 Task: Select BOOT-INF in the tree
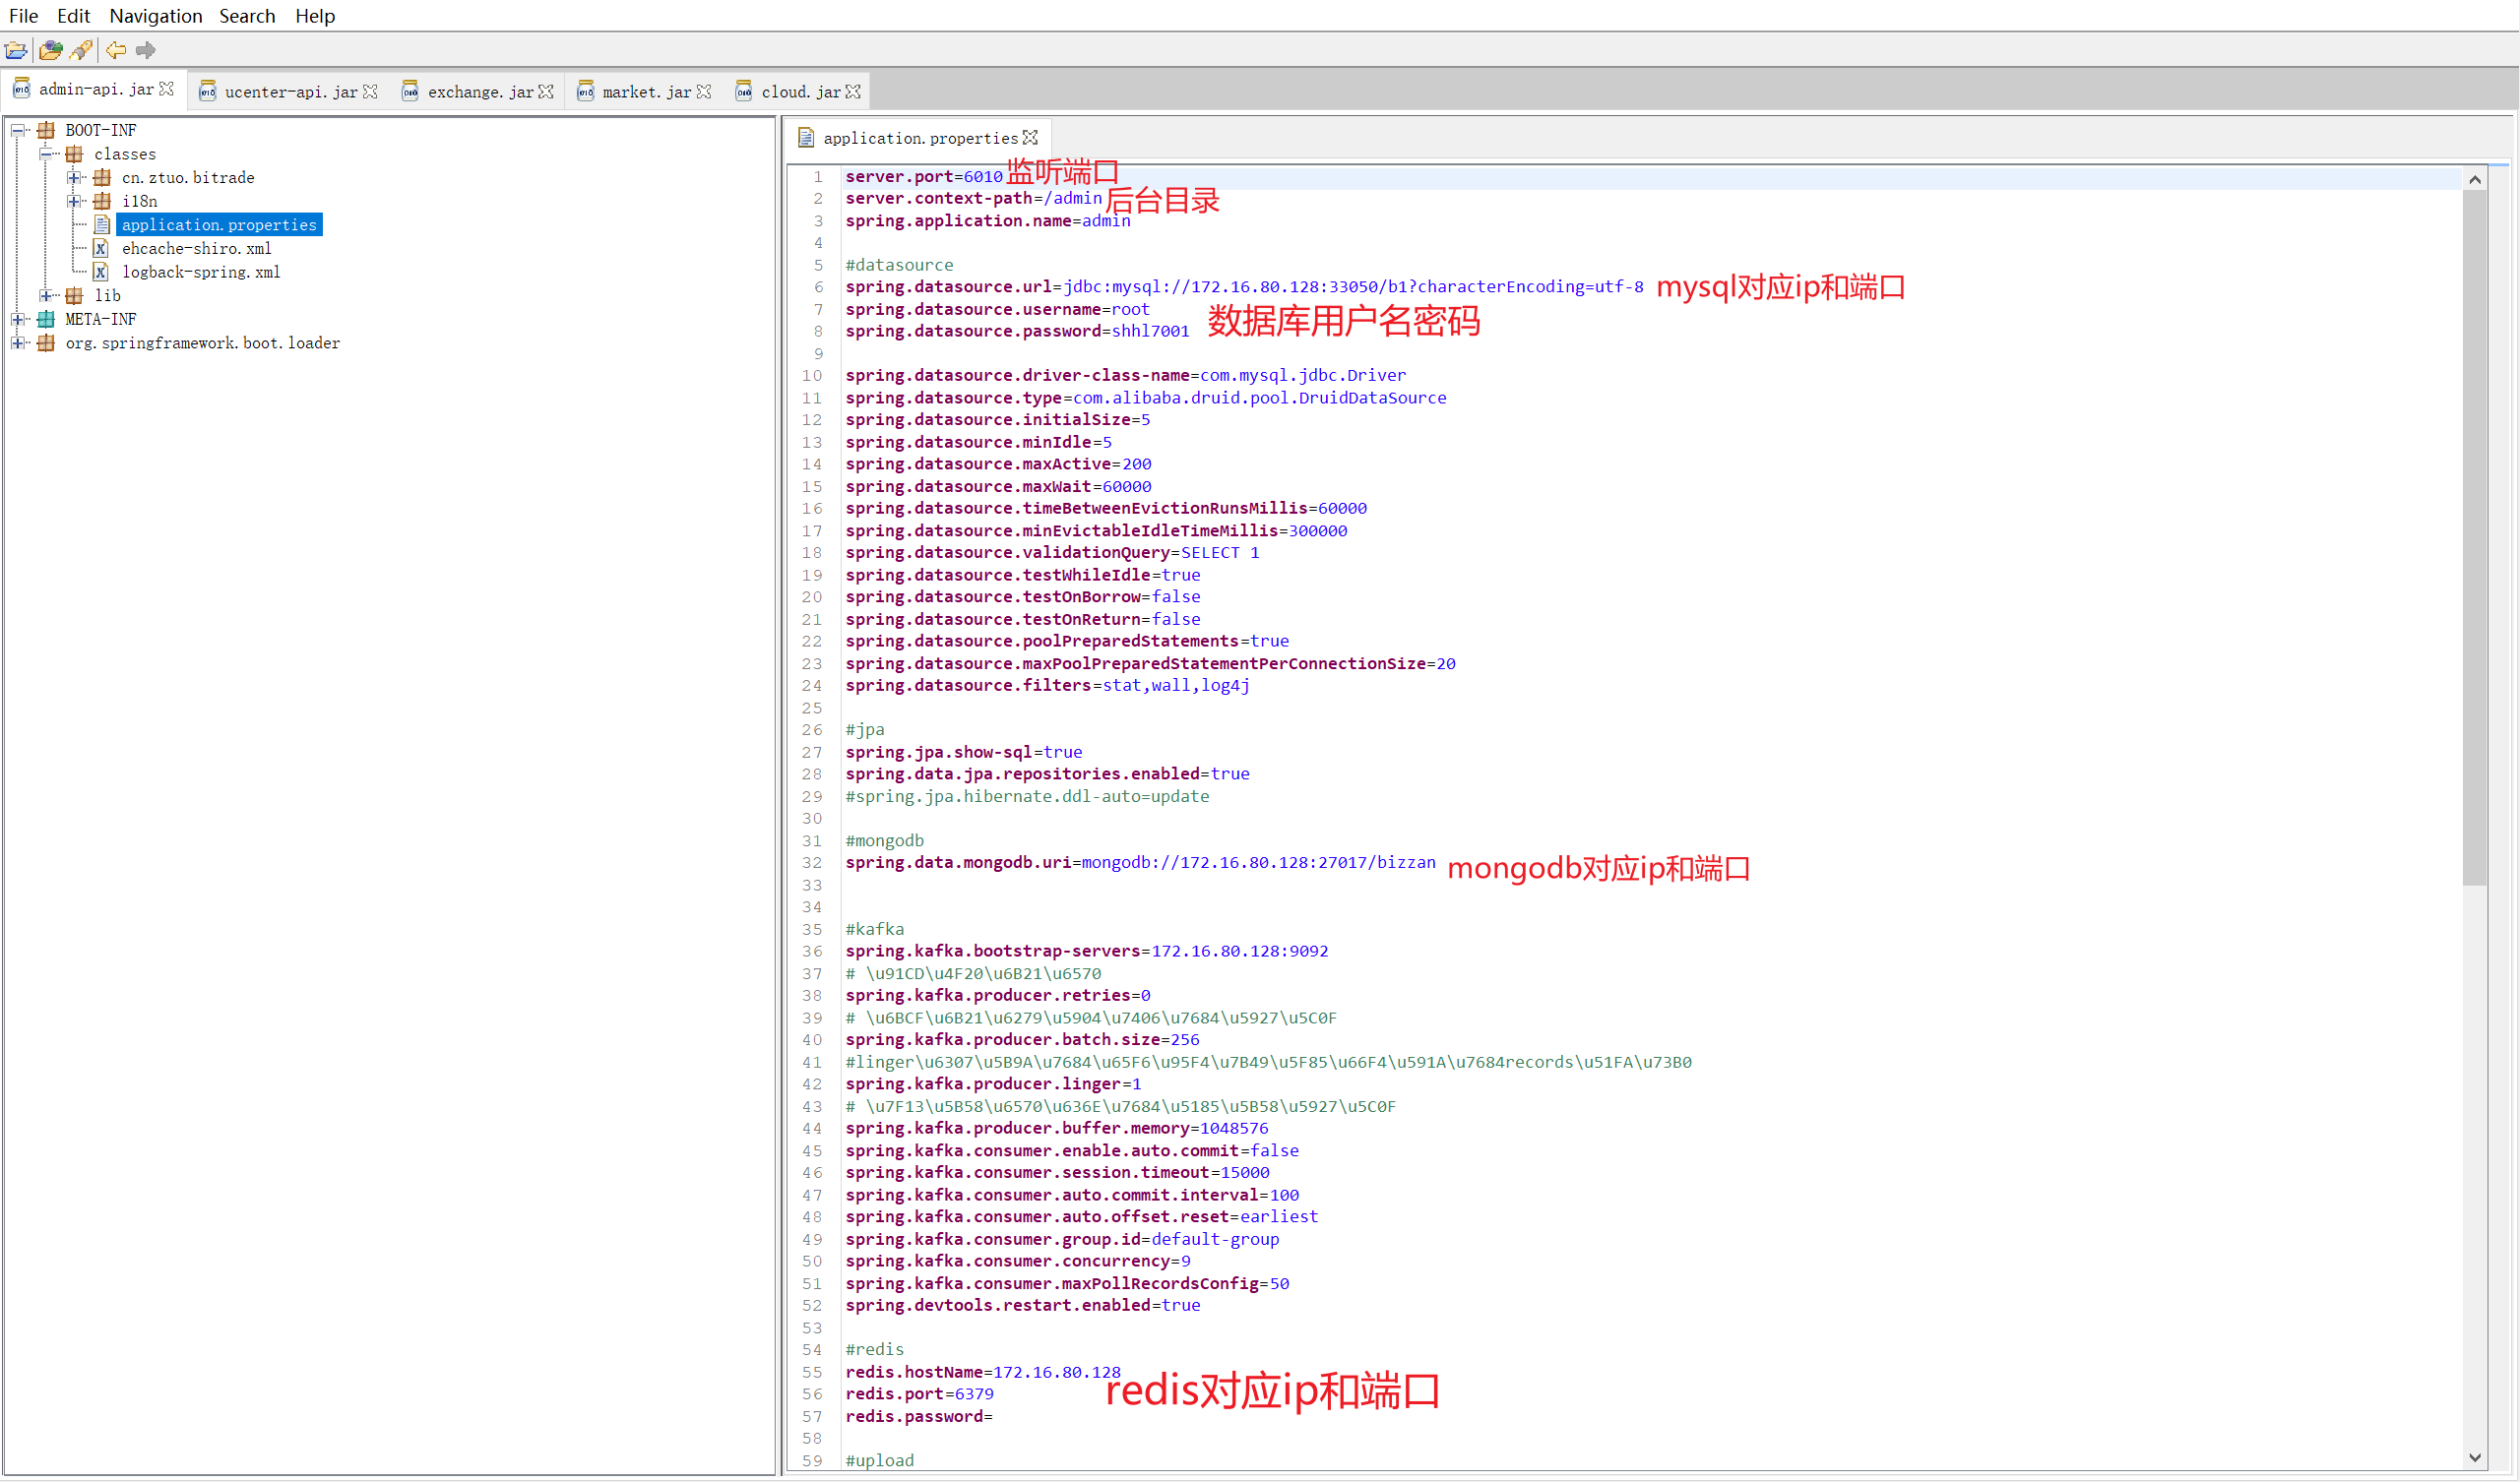click(x=100, y=131)
